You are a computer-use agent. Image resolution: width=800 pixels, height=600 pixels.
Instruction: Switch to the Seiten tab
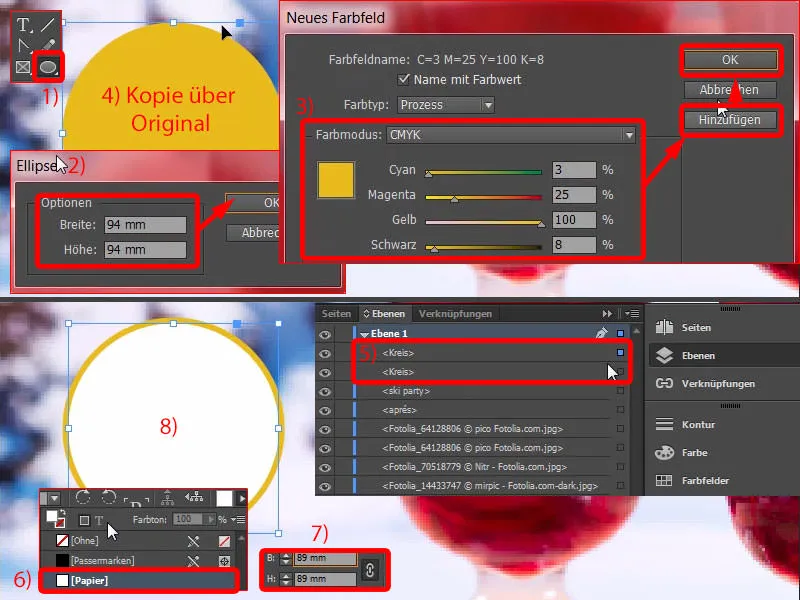336,314
